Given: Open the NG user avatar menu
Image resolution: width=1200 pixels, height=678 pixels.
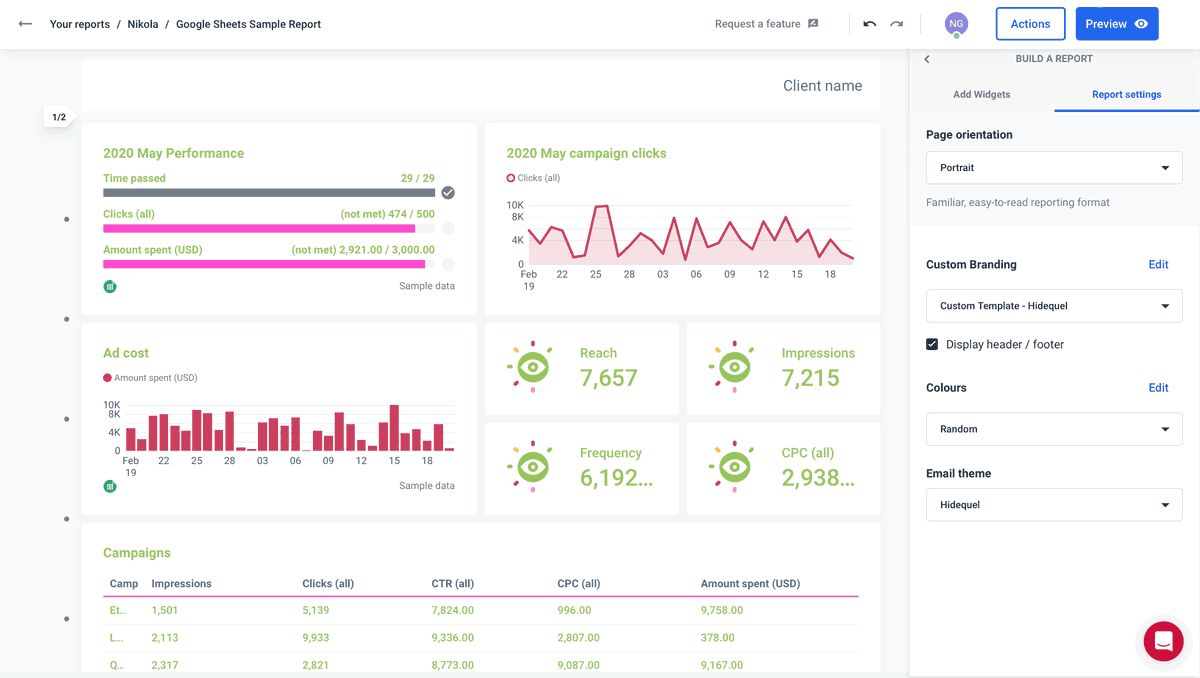Looking at the screenshot, I should pyautogui.click(x=956, y=23).
